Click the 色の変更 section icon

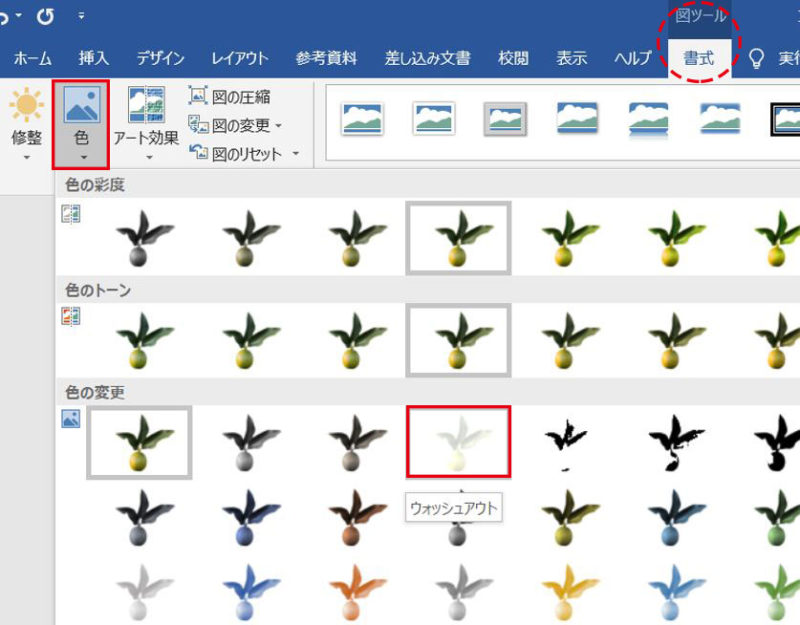[71, 418]
